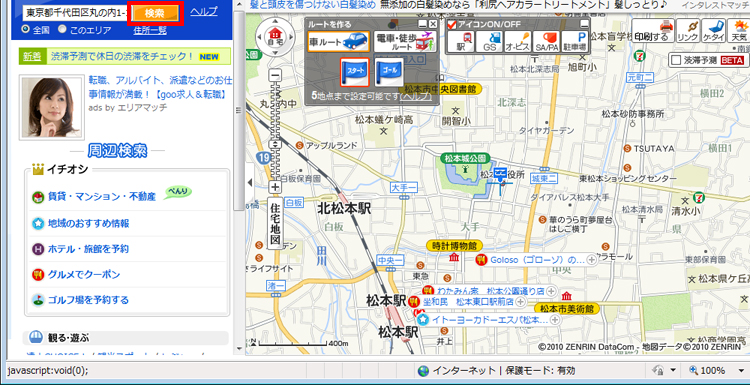Click the 観る・遊ぶ category header
Viewport: 750px width, 385px height.
(125, 338)
